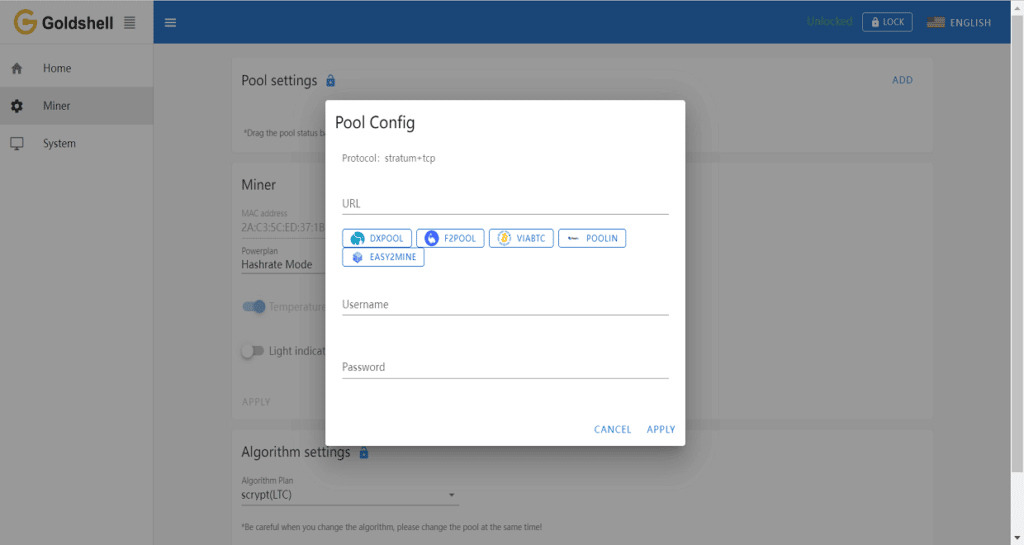
Task: Open the ENGLISH language selector
Action: (959, 22)
